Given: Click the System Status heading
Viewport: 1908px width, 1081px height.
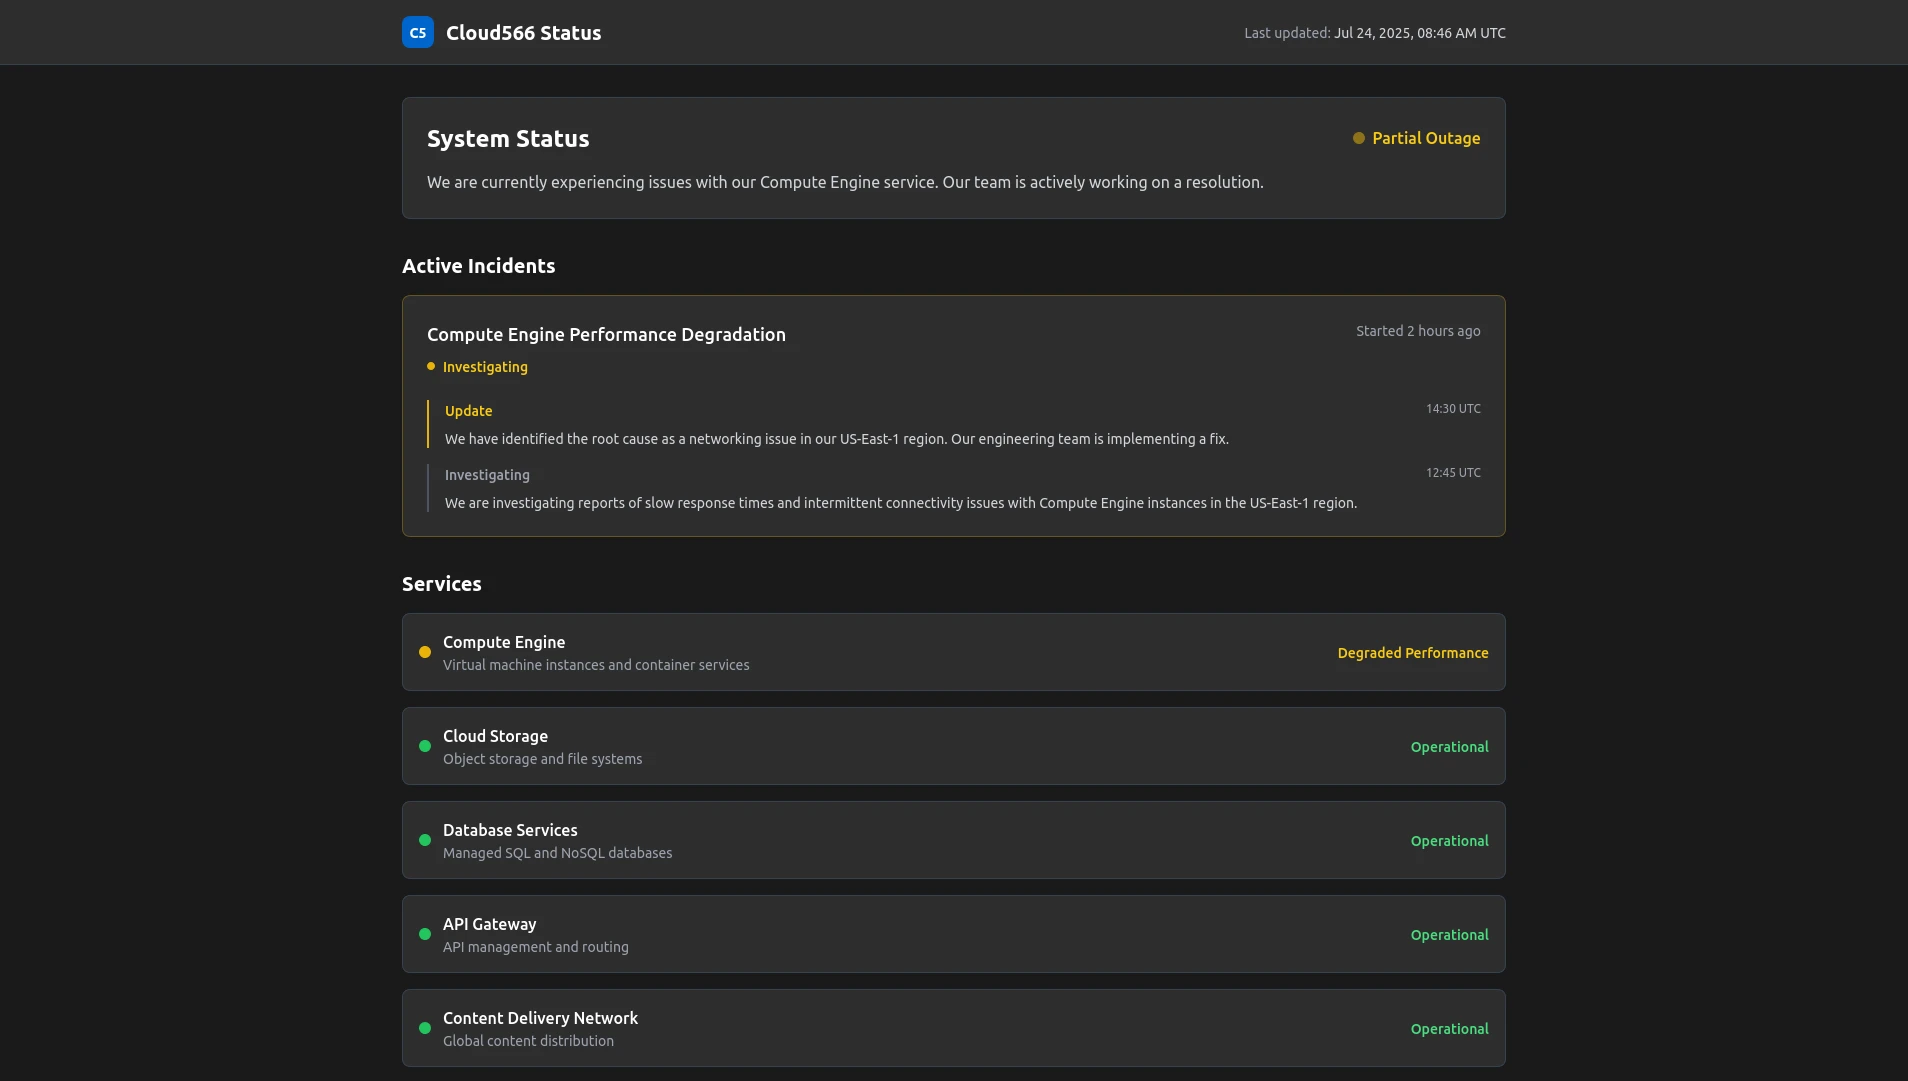Looking at the screenshot, I should coord(508,139).
